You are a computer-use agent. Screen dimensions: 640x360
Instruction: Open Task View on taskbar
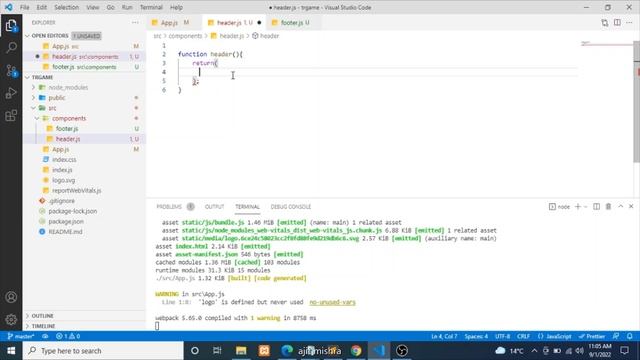click(x=217, y=351)
